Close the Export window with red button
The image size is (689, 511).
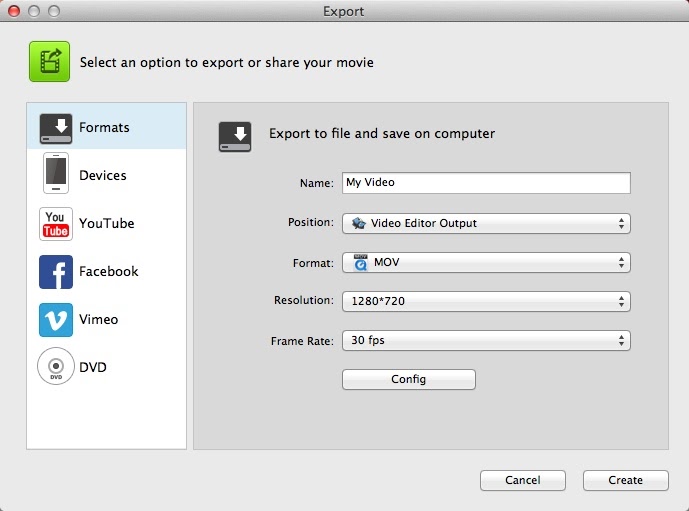pos(14,11)
